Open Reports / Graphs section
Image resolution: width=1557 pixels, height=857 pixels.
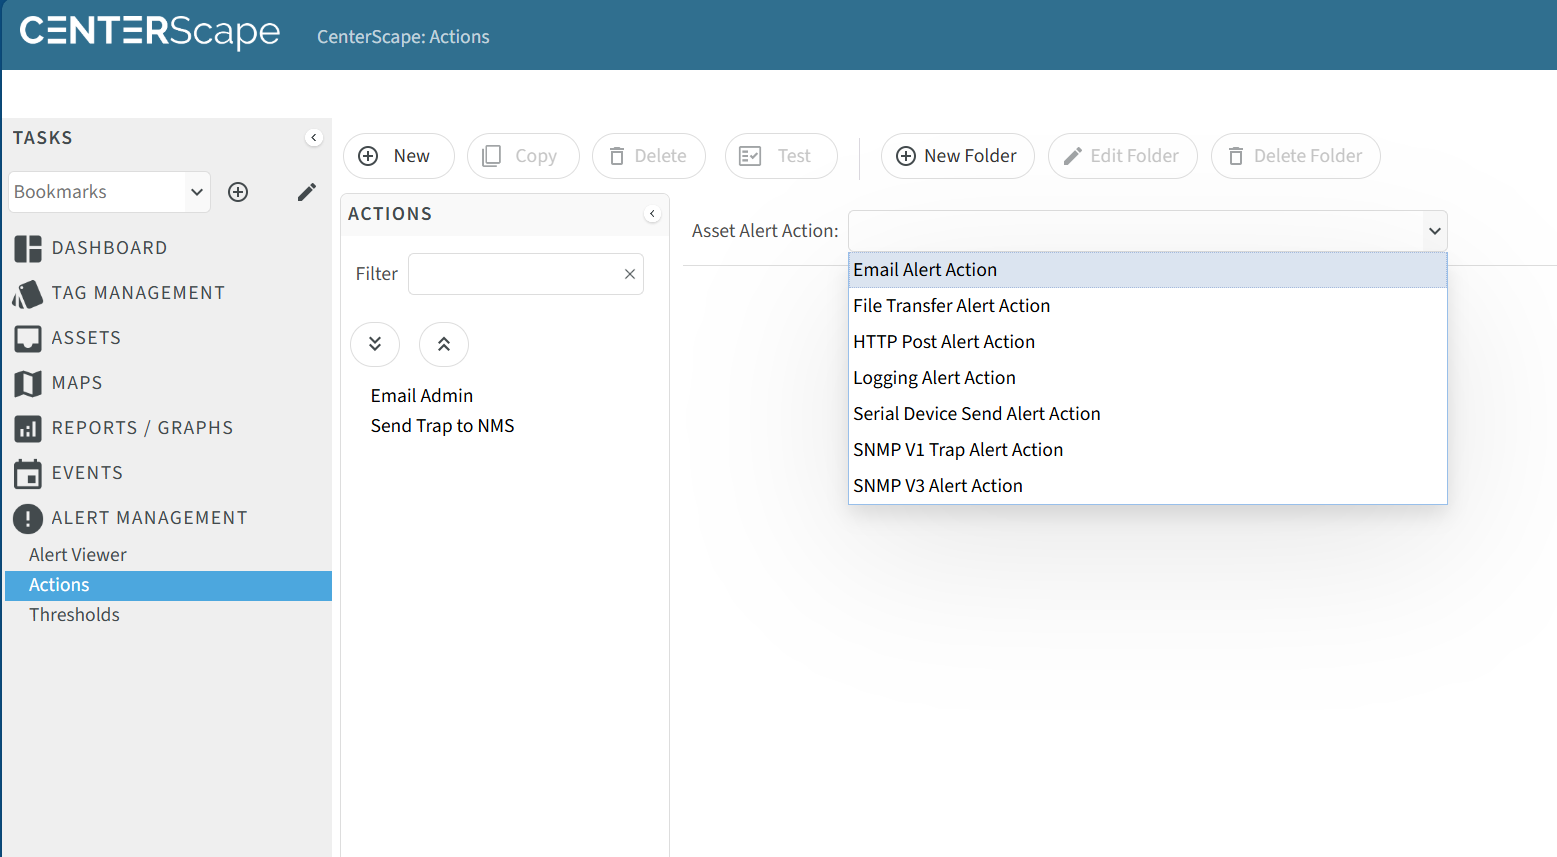pyautogui.click(x=142, y=428)
